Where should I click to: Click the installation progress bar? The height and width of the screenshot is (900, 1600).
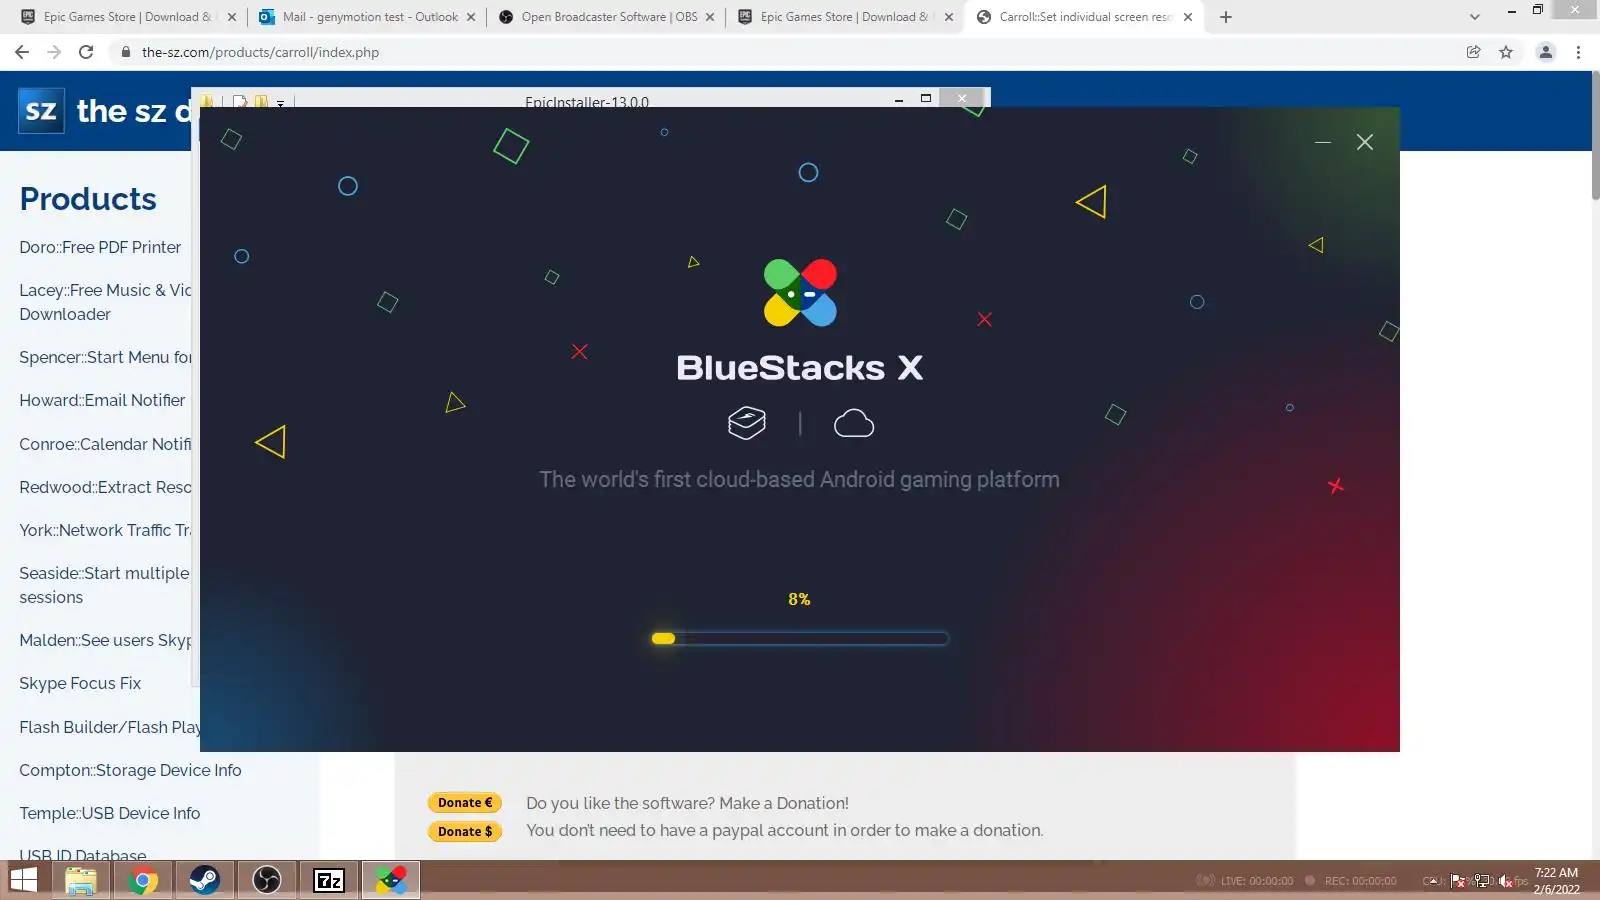coord(799,638)
